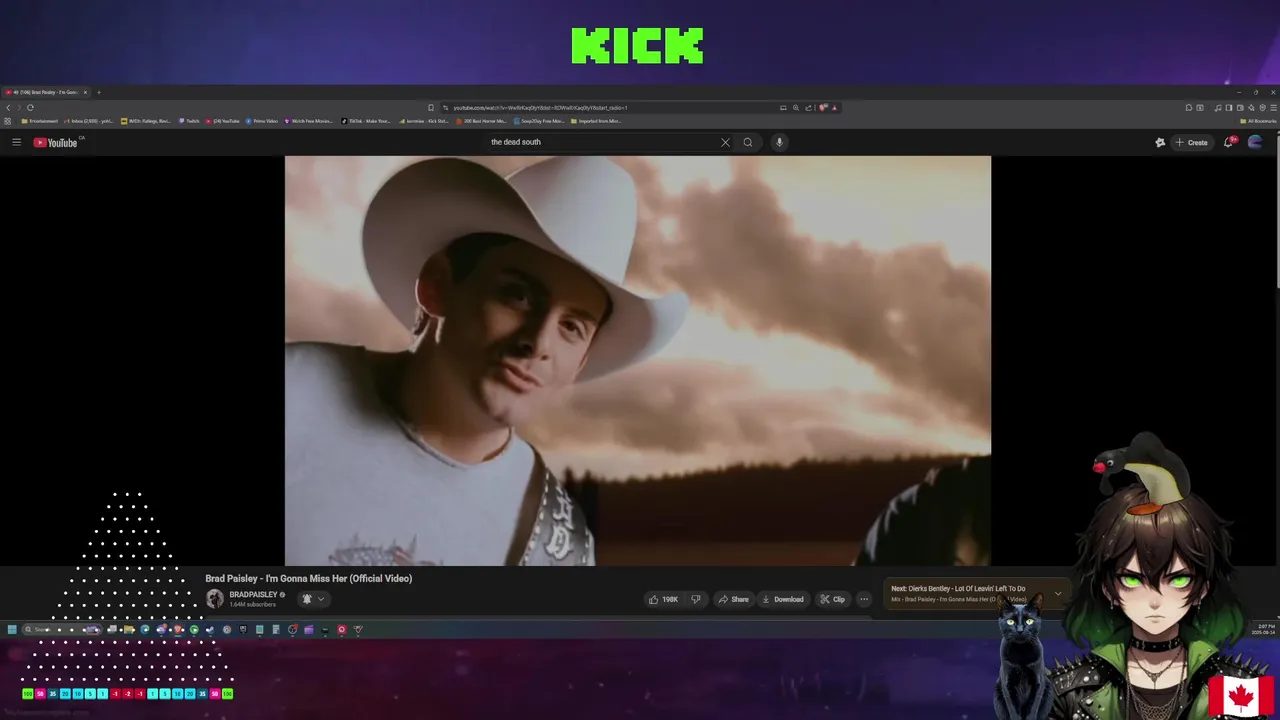Open the All Bookmarks folder
The height and width of the screenshot is (720, 1280).
click(x=1257, y=121)
